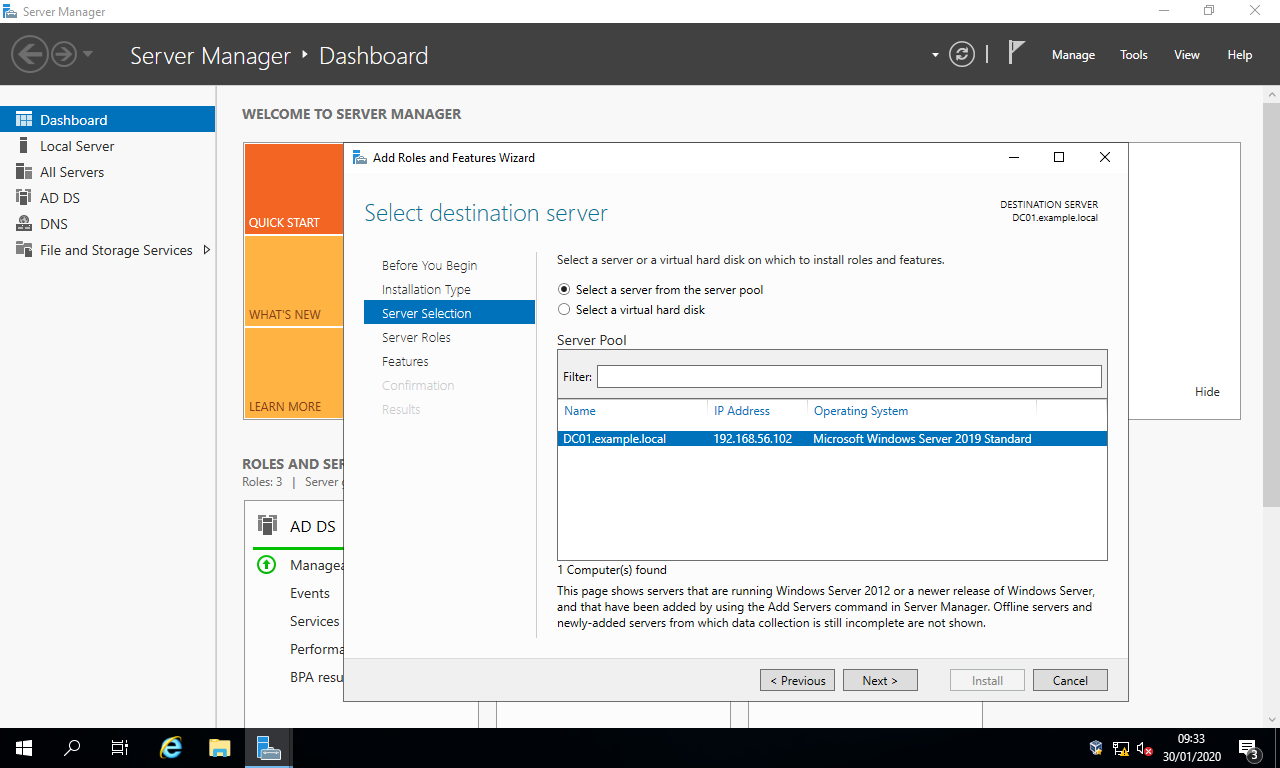This screenshot has width=1280, height=768.
Task: Choose 'Select a virtual hard disk'
Action: [x=564, y=309]
